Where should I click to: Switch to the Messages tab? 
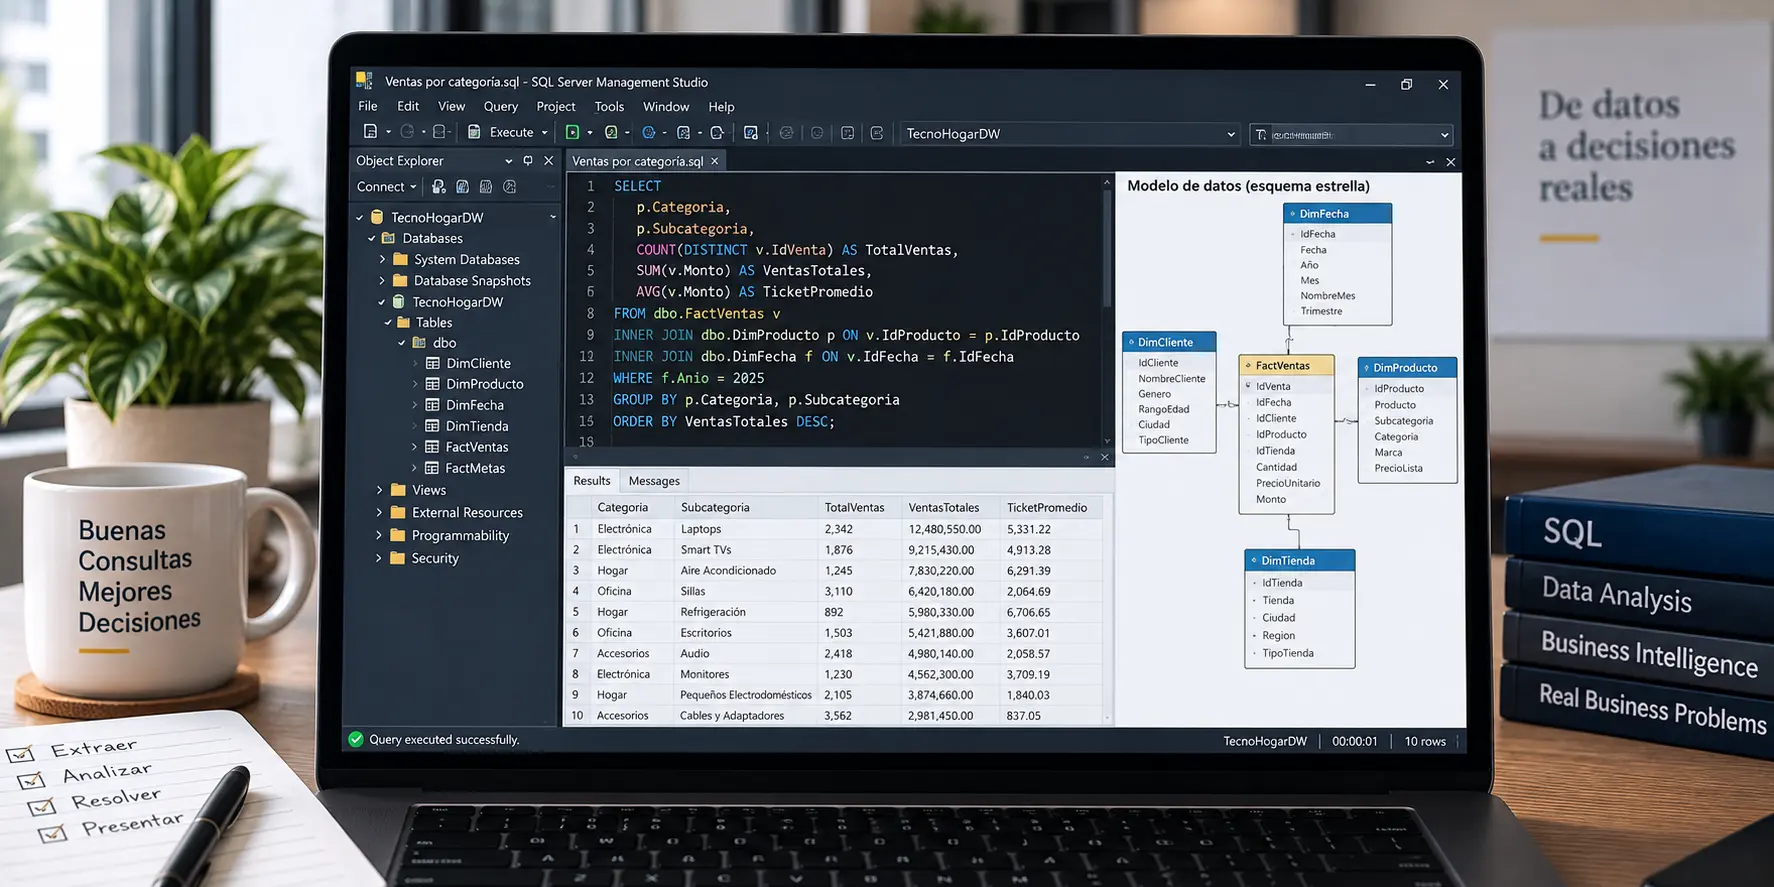click(x=654, y=481)
